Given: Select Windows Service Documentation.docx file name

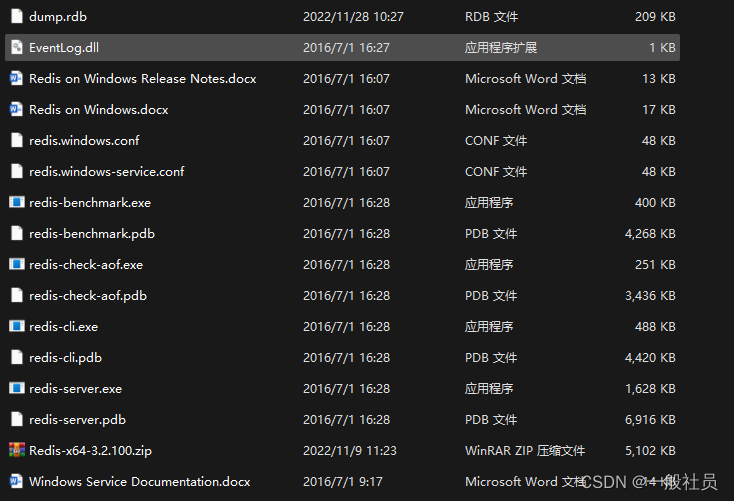Looking at the screenshot, I should coord(139,481).
